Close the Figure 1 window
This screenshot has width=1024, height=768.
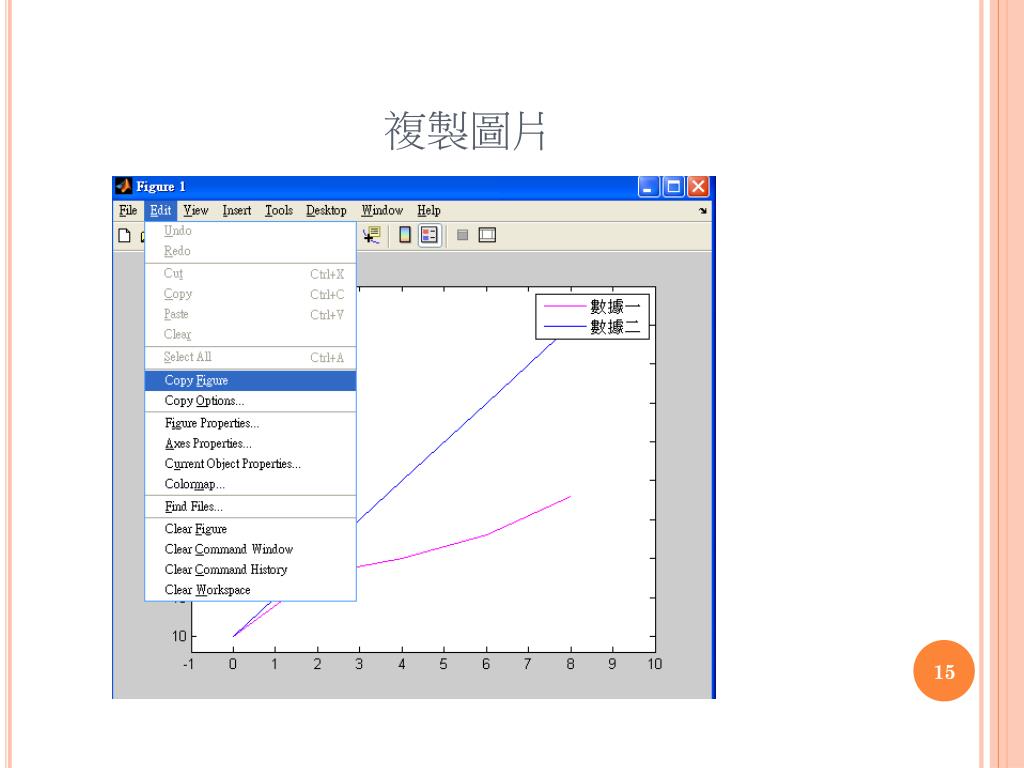pos(698,187)
